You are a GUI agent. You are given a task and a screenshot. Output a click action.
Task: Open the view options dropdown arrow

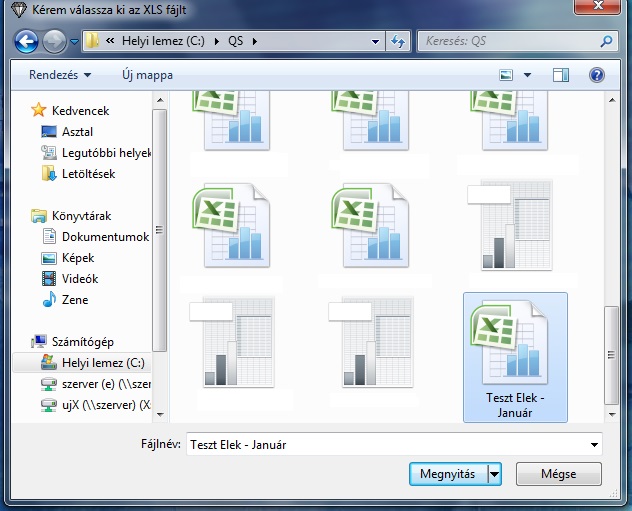[x=528, y=75]
